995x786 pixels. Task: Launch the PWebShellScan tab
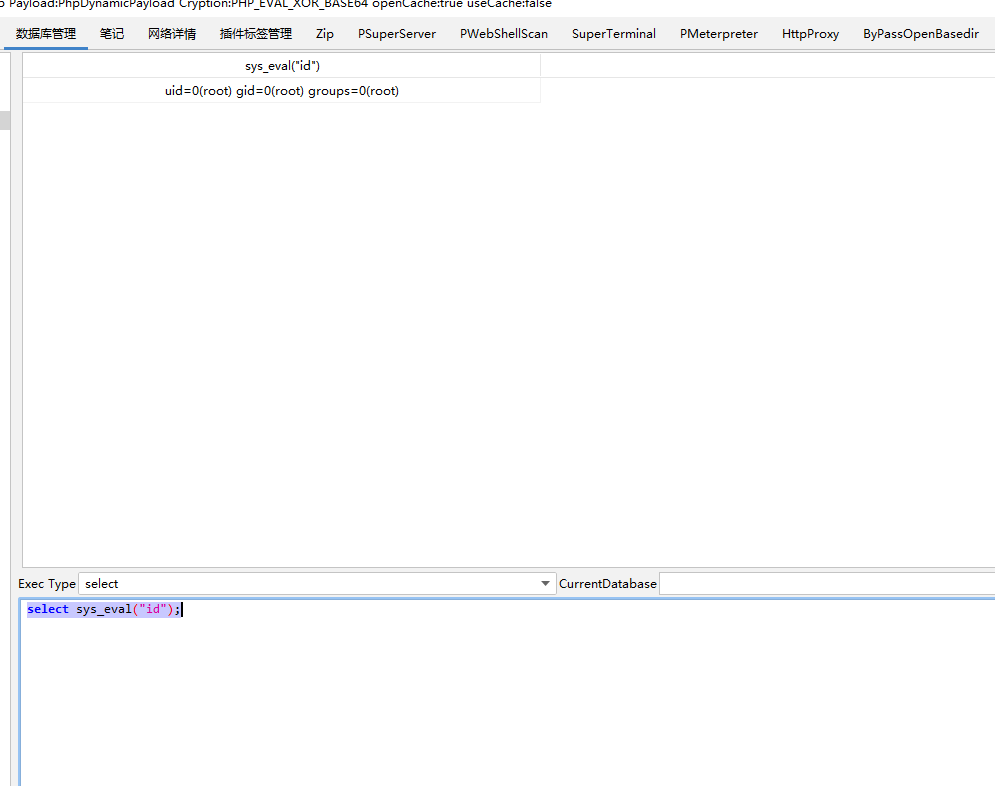click(x=503, y=33)
